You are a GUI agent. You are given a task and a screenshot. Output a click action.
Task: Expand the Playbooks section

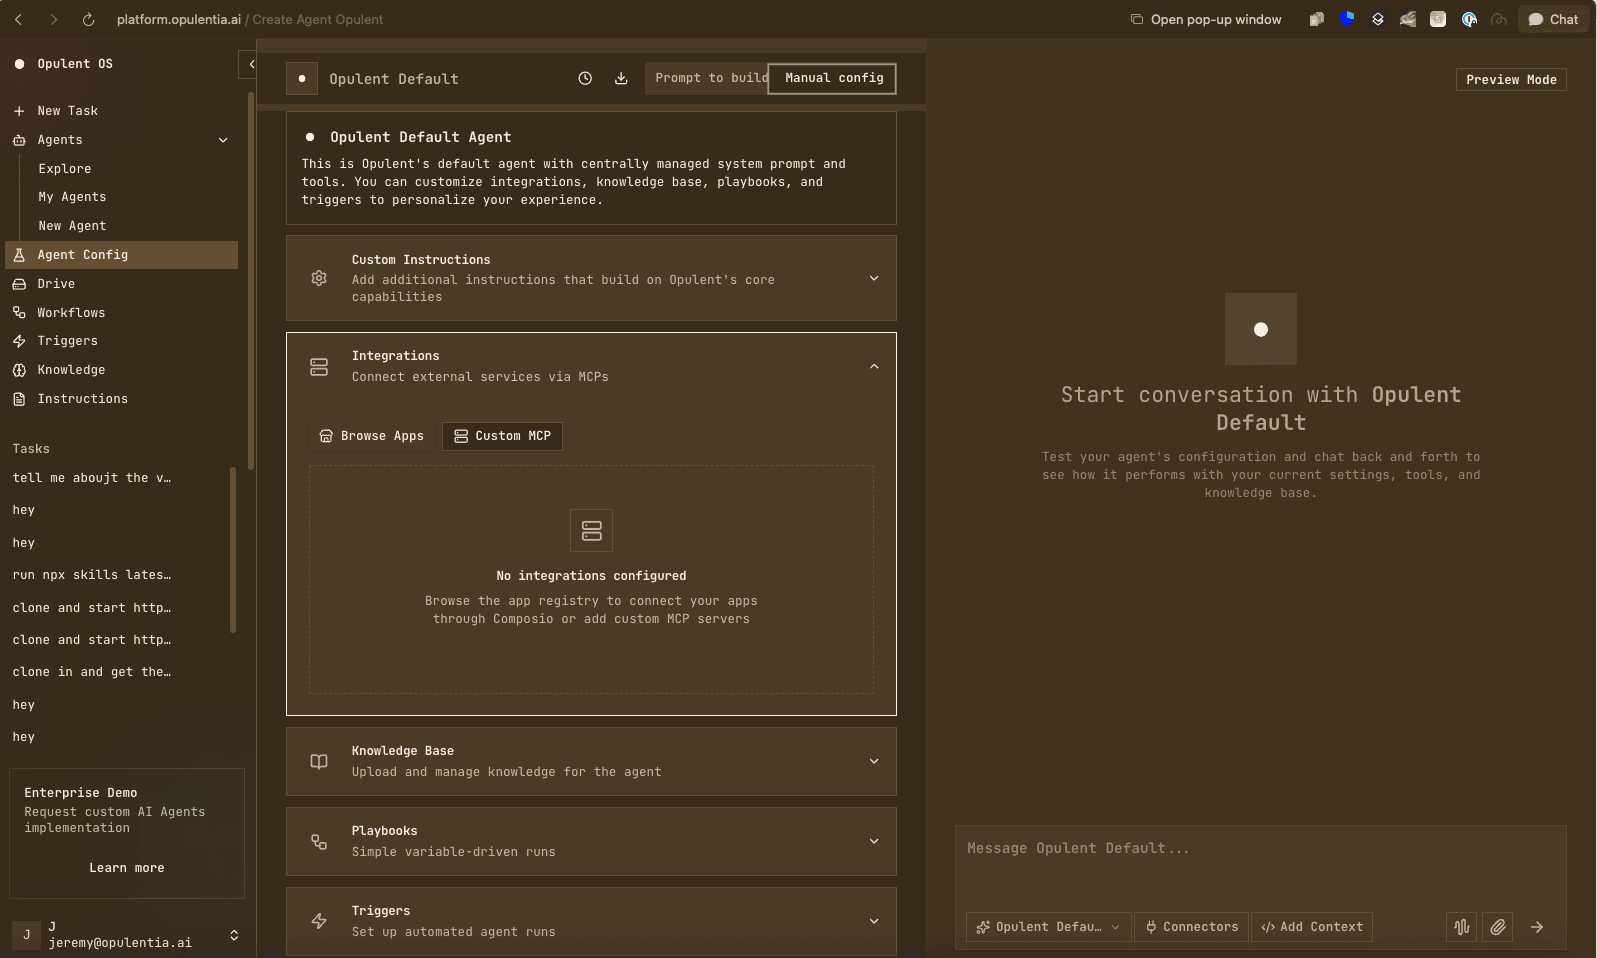coord(874,842)
